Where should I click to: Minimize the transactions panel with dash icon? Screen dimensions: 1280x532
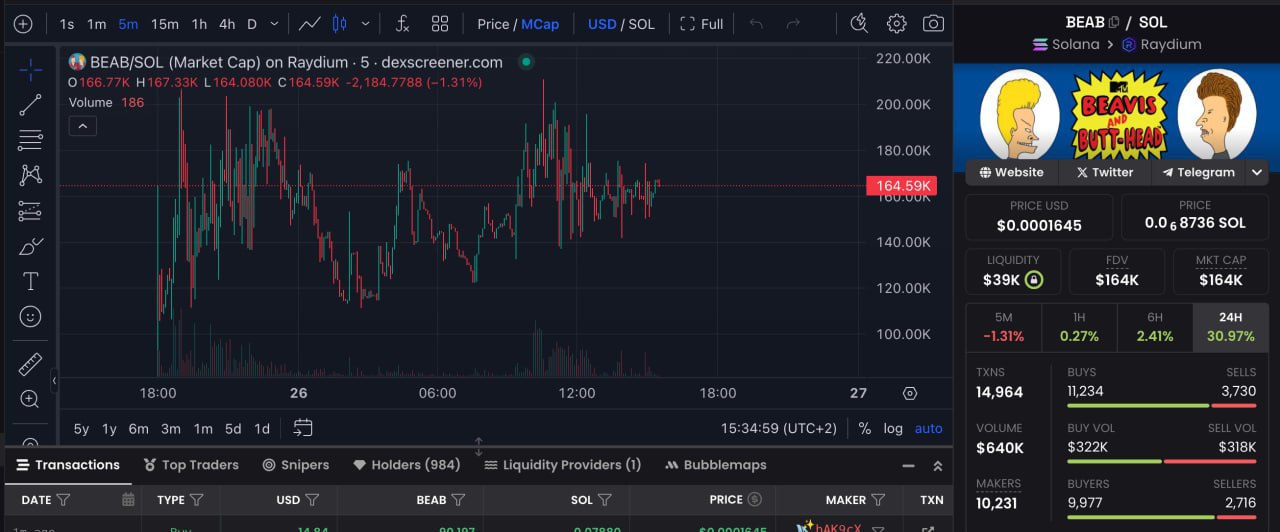point(908,466)
